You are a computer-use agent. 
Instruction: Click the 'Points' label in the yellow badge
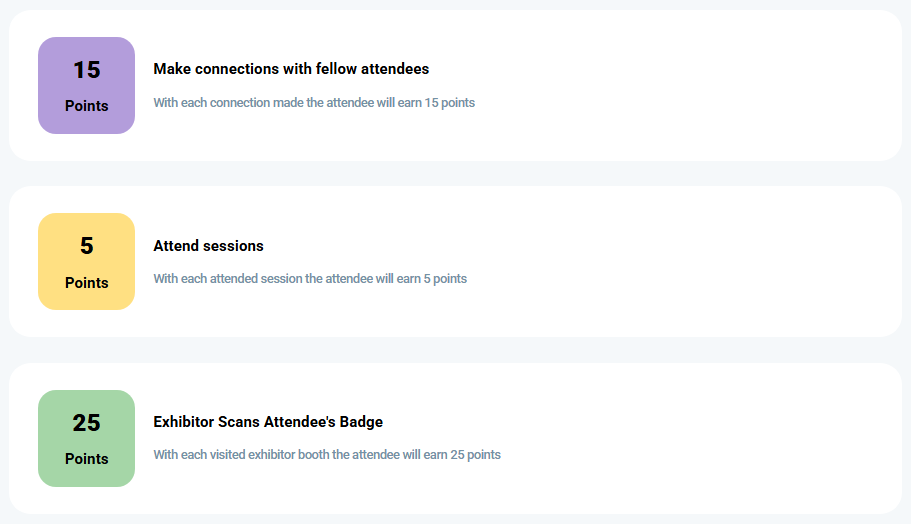[x=87, y=282]
